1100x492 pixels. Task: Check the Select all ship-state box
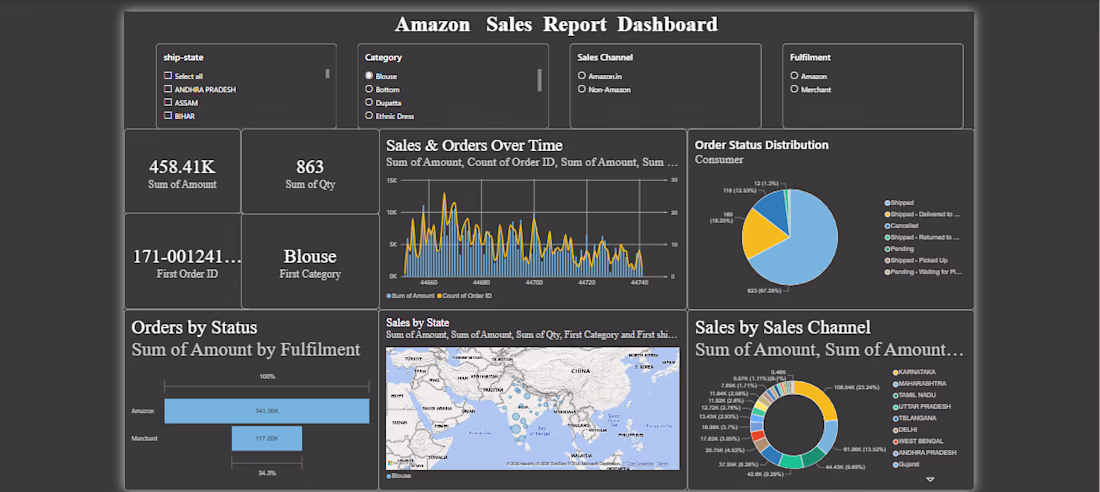(168, 76)
